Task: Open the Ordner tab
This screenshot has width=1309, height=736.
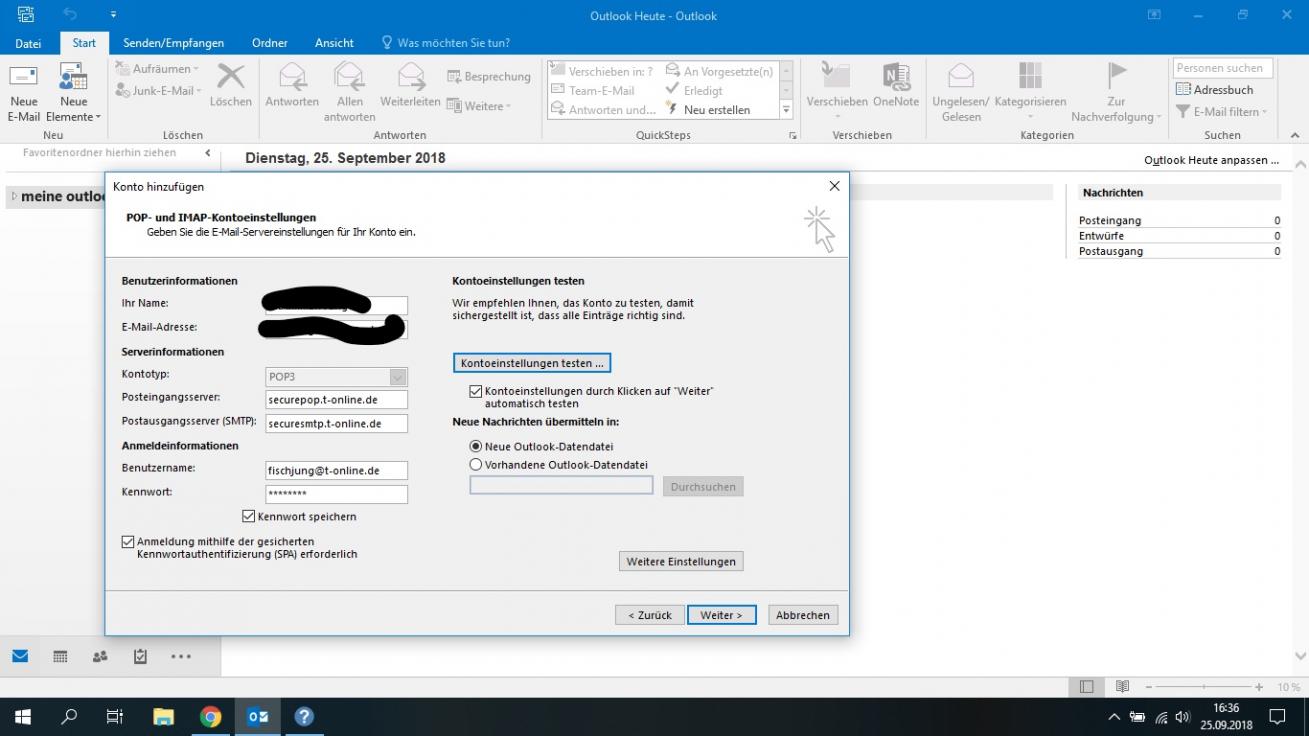Action: 270,43
